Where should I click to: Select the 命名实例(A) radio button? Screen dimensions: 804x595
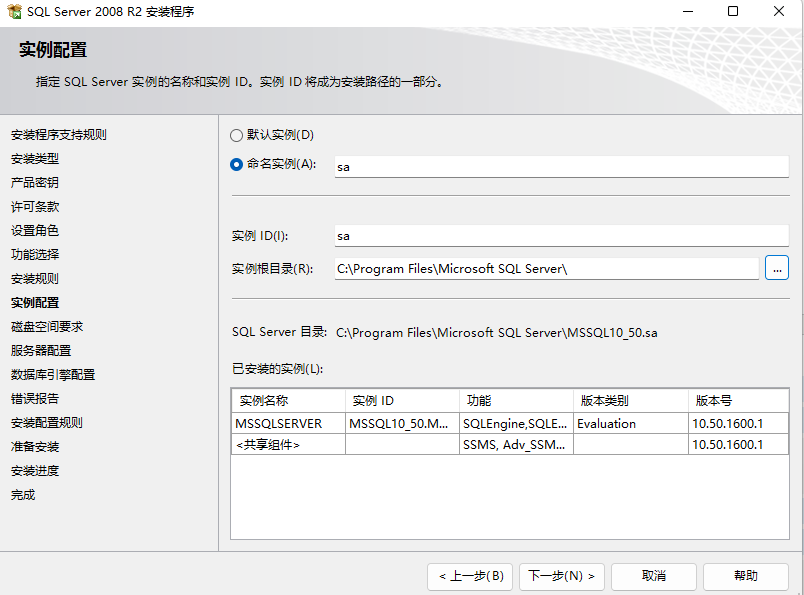click(x=236, y=165)
